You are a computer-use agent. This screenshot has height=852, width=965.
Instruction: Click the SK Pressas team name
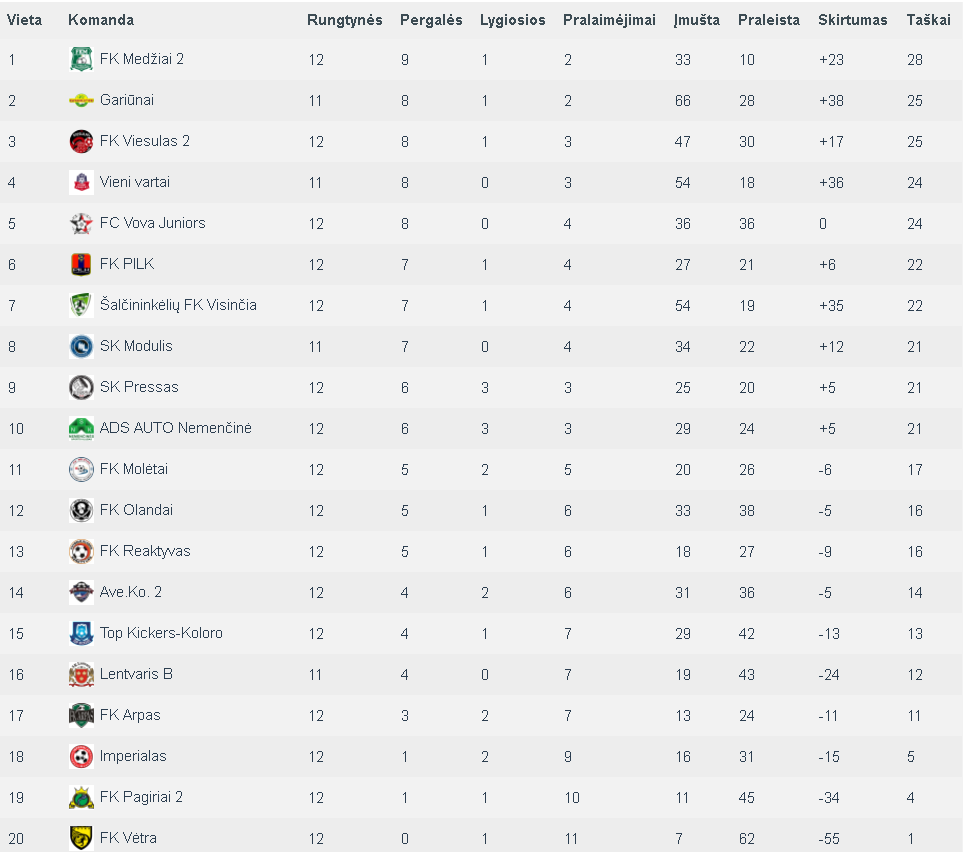[x=139, y=387]
